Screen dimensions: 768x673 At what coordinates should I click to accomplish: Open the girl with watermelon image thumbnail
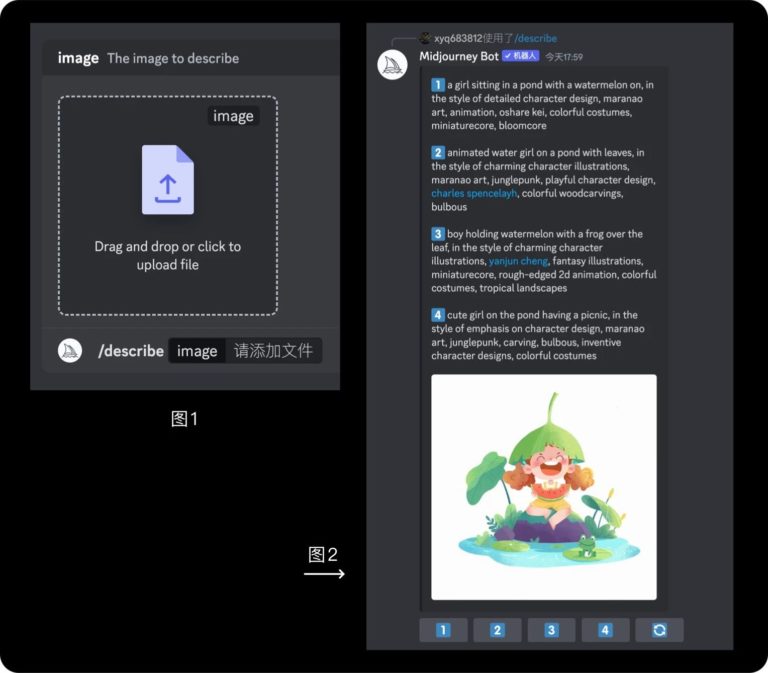tap(543, 487)
